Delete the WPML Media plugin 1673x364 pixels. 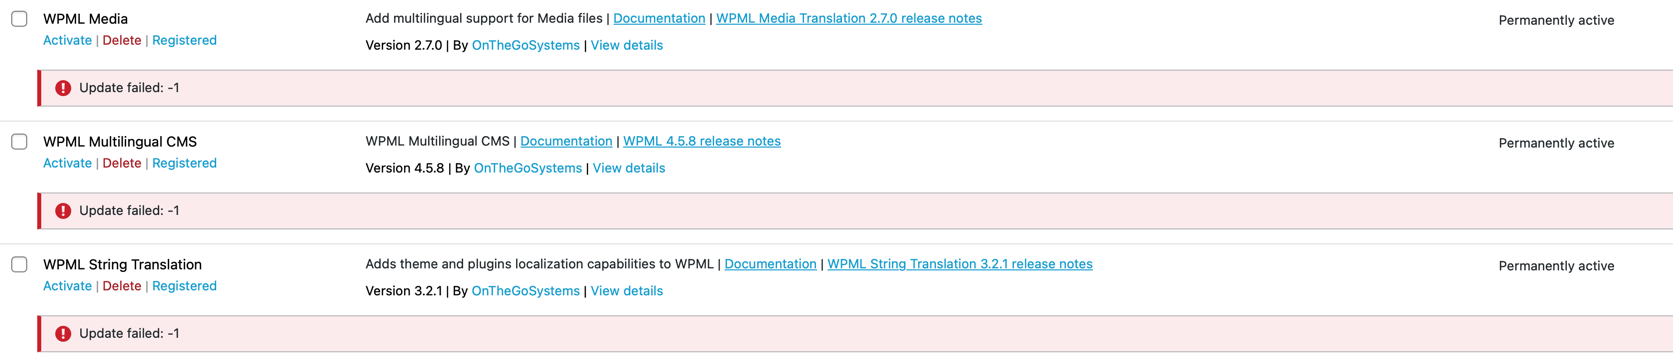pyautogui.click(x=122, y=40)
